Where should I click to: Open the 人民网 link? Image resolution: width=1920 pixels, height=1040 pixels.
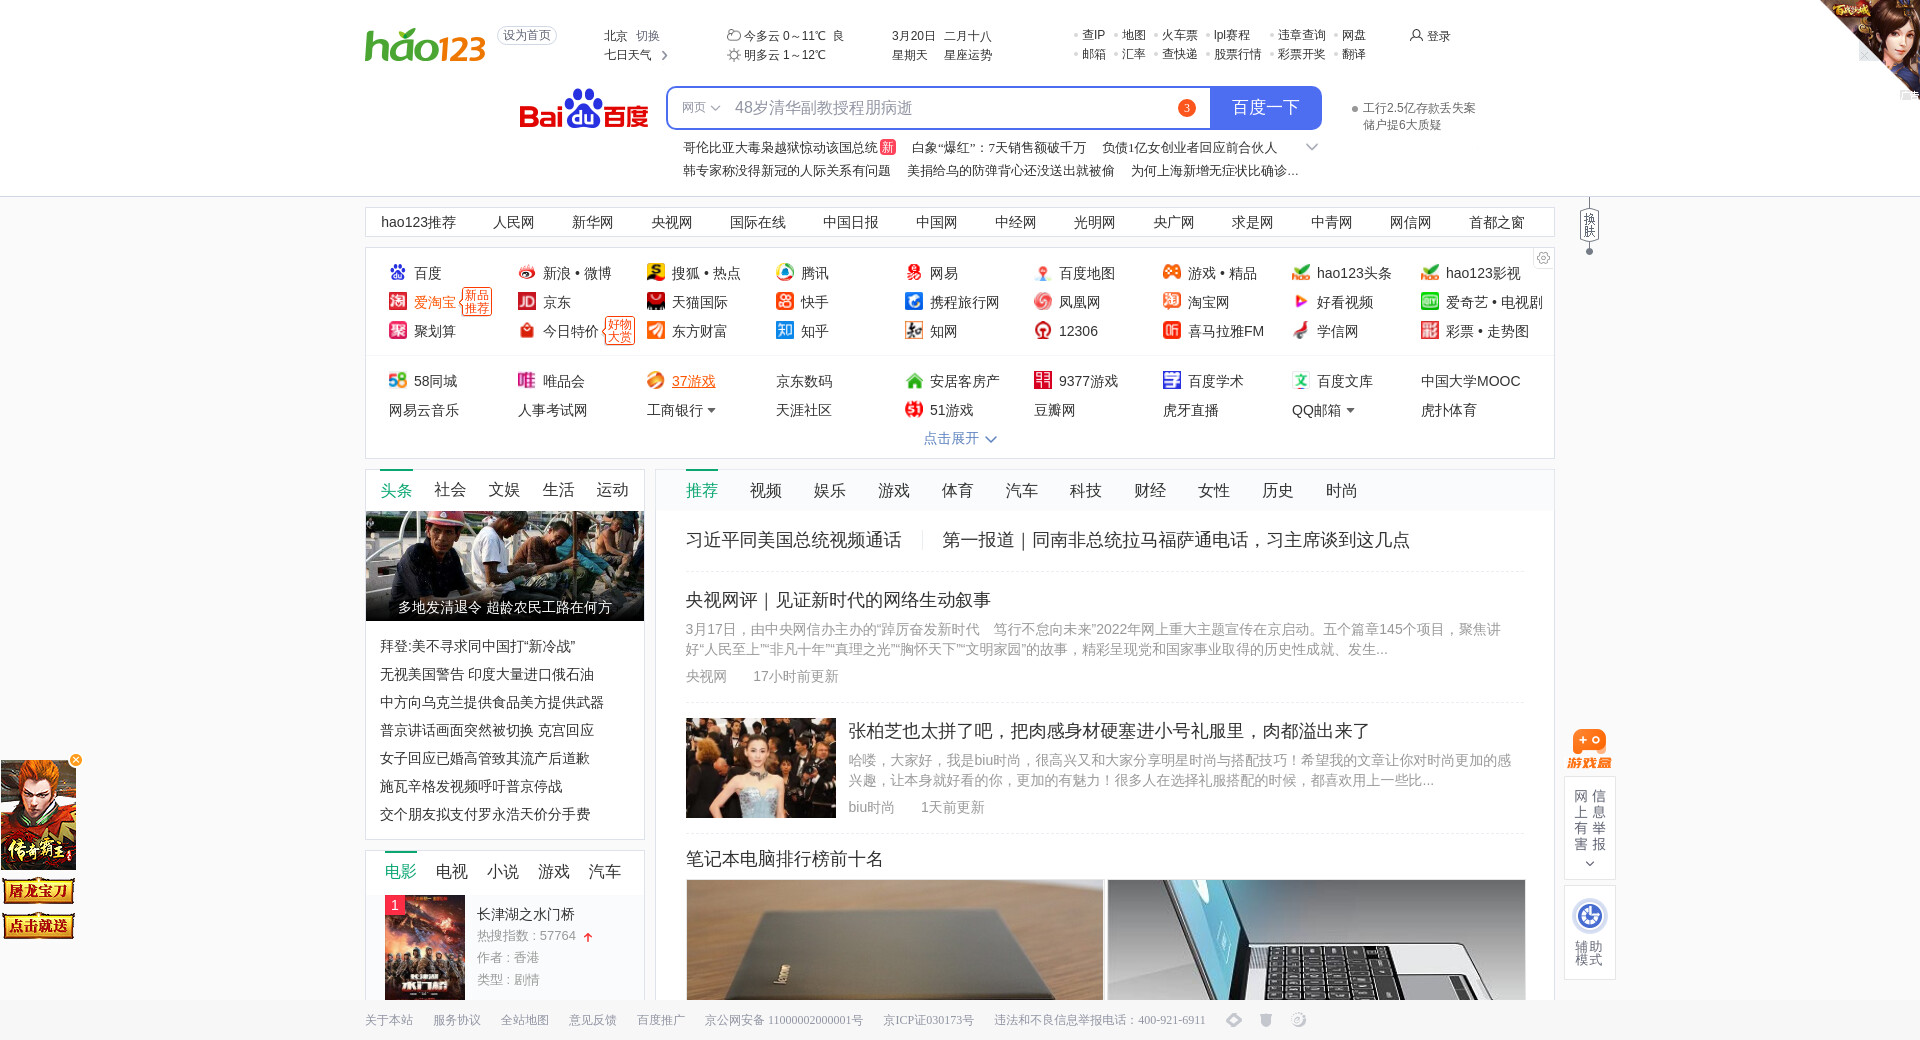pos(513,223)
